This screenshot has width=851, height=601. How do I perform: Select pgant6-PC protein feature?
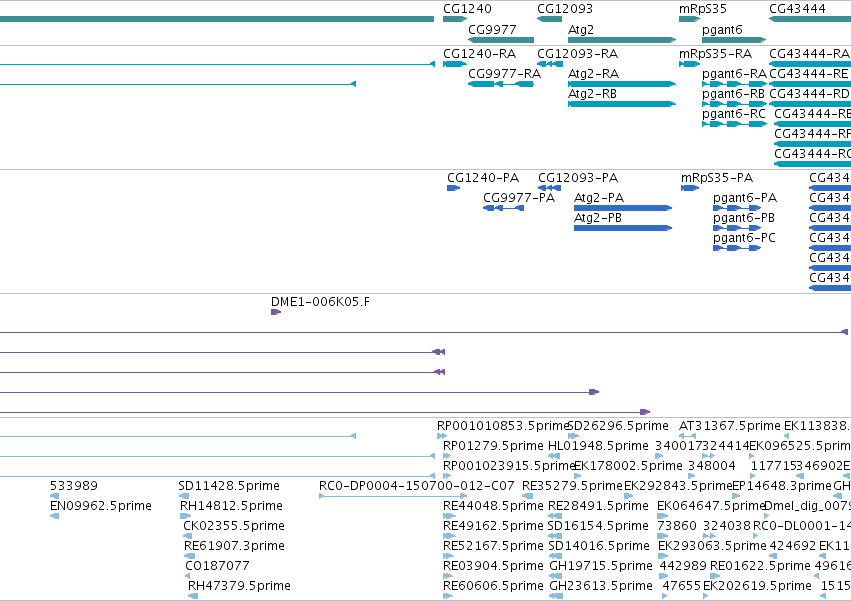[737, 248]
